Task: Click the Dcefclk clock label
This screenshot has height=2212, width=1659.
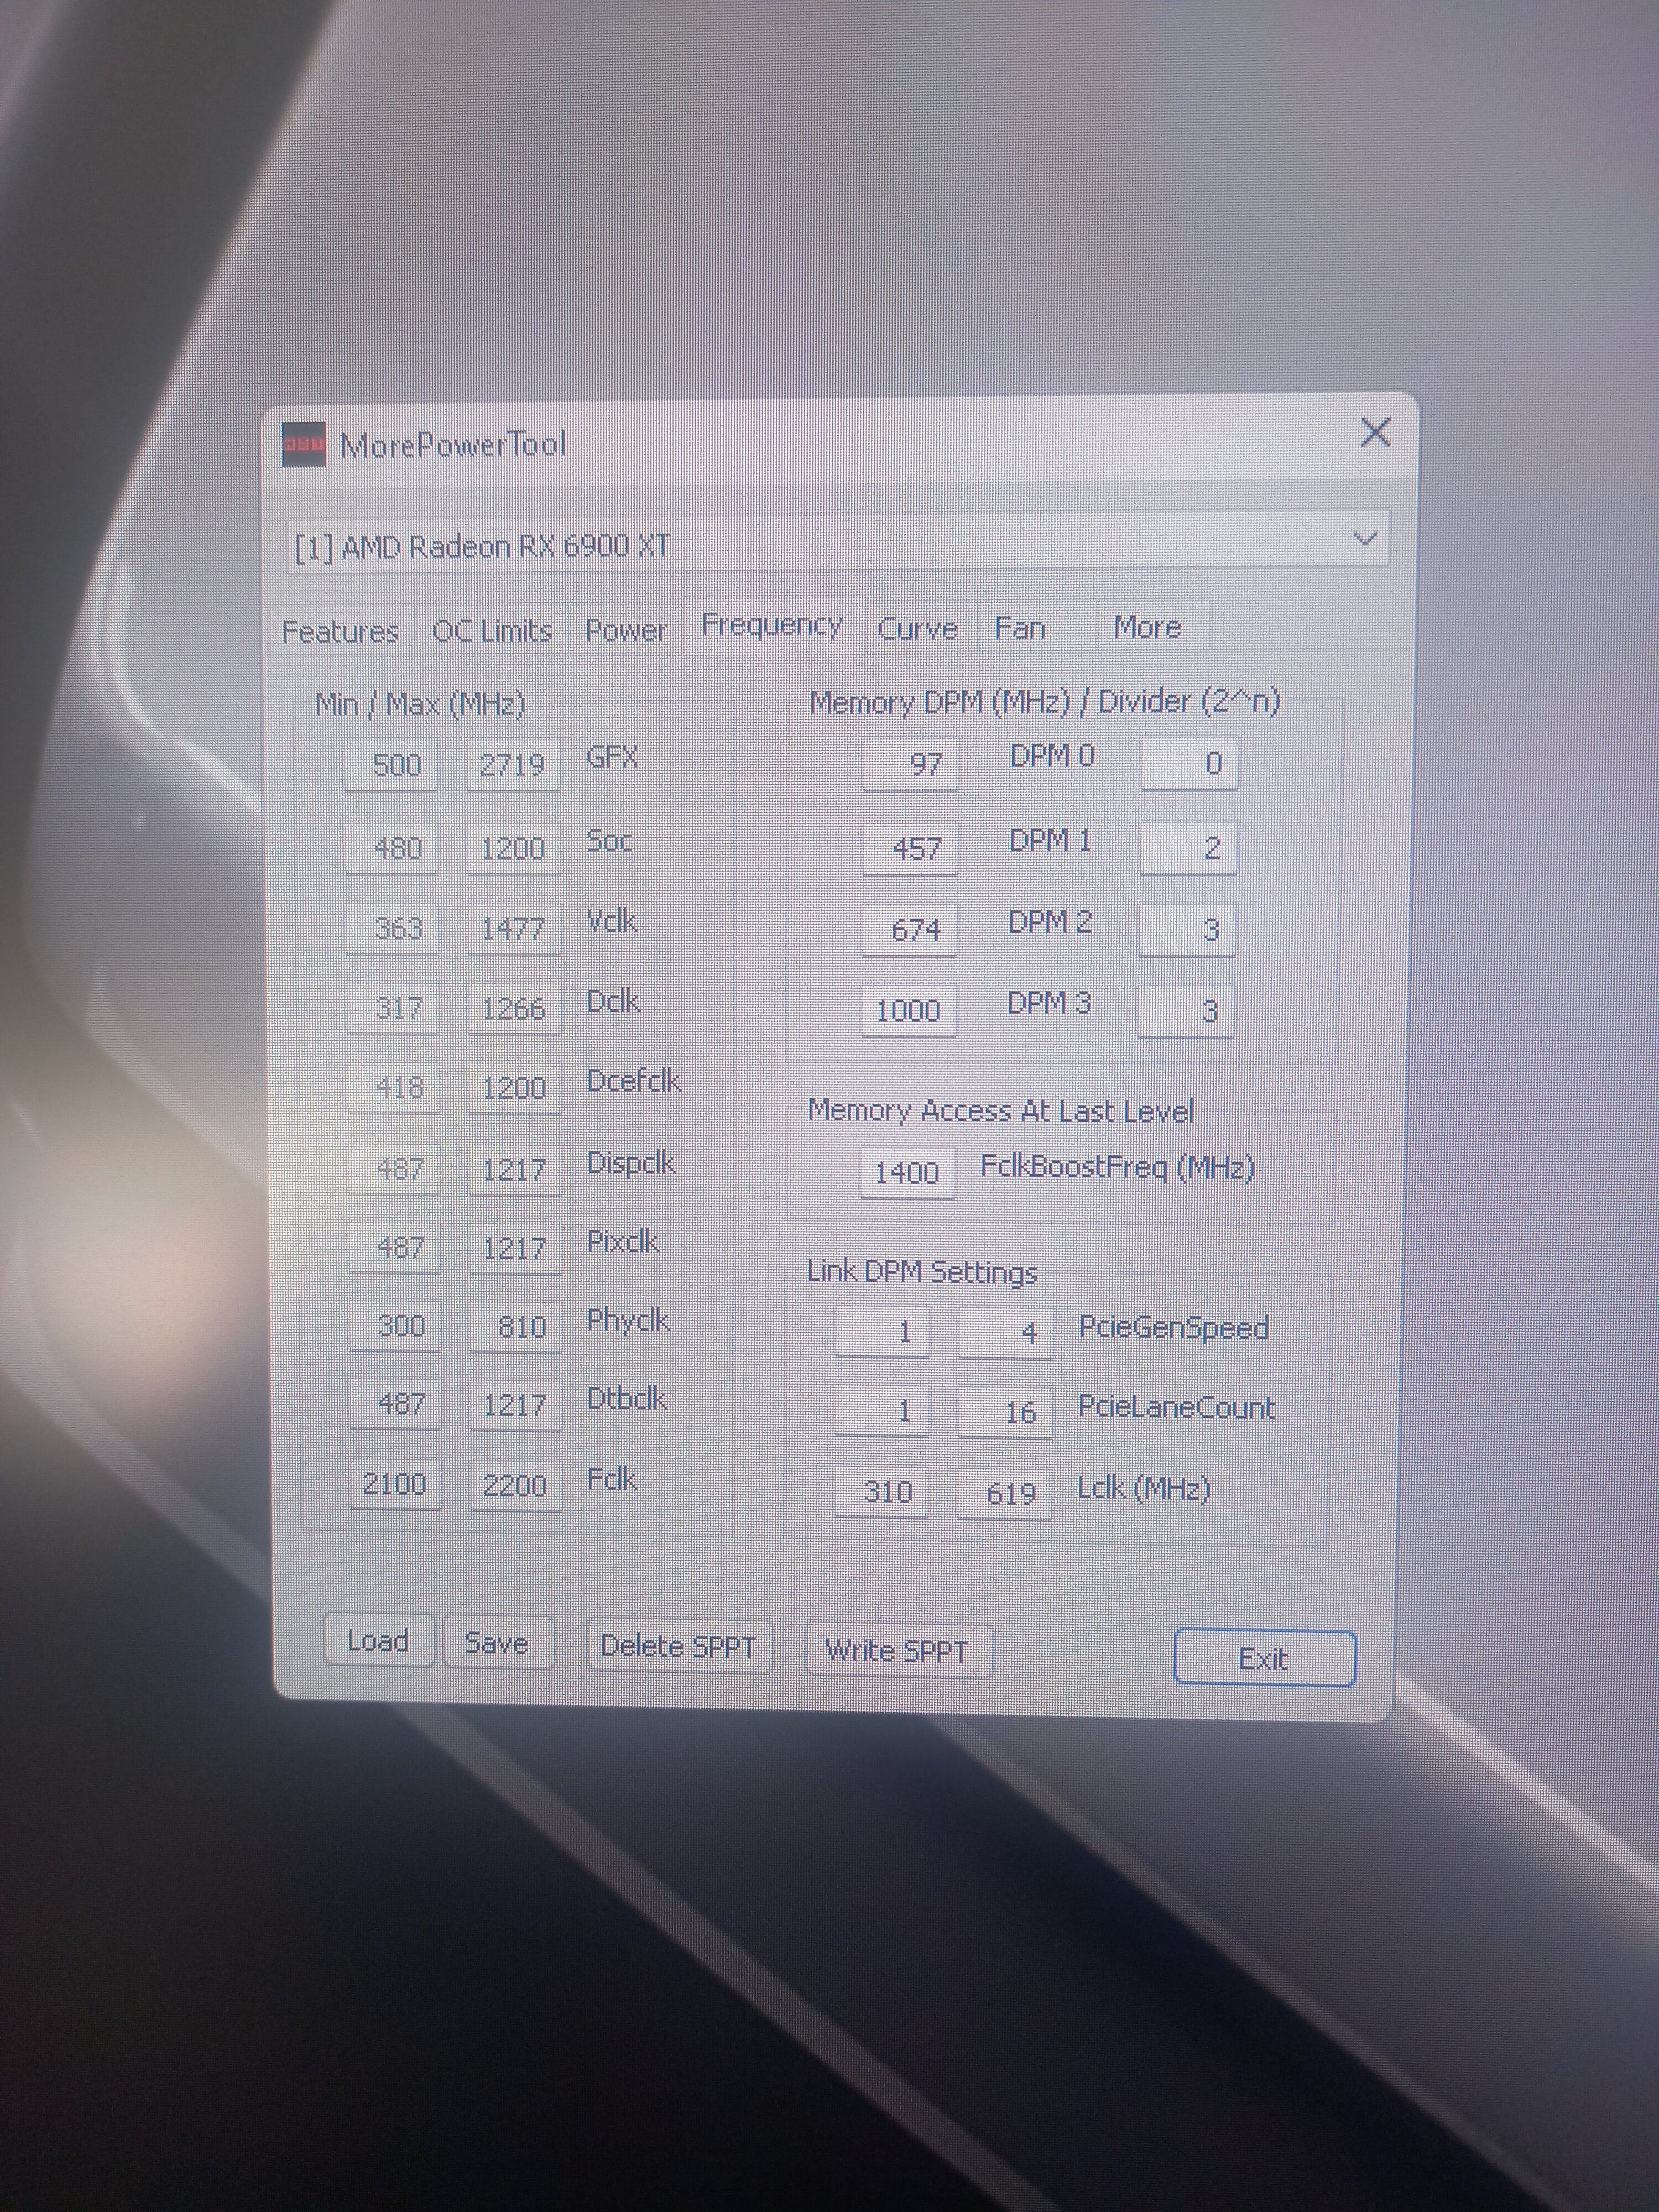Action: coord(633,1081)
